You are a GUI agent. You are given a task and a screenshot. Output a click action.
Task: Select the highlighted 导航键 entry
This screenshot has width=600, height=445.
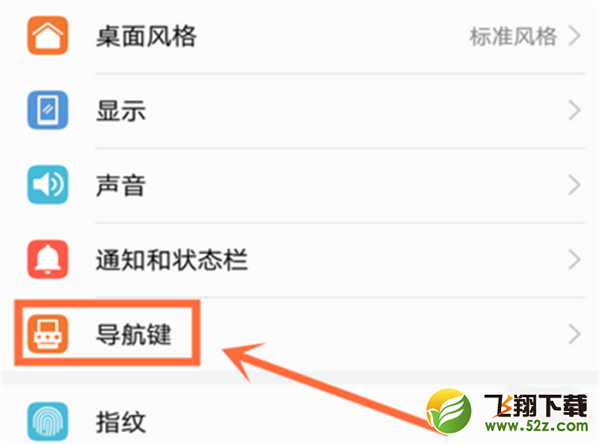(107, 333)
